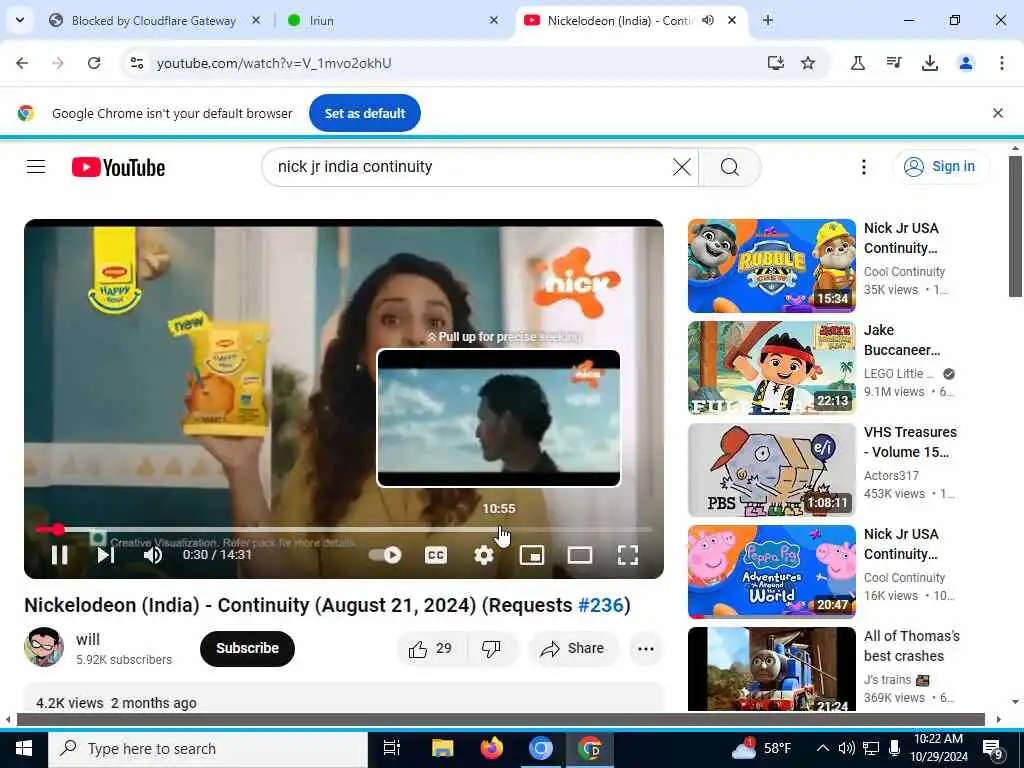1024x768 pixels.
Task: Toggle the autoplay switch
Action: click(385, 555)
